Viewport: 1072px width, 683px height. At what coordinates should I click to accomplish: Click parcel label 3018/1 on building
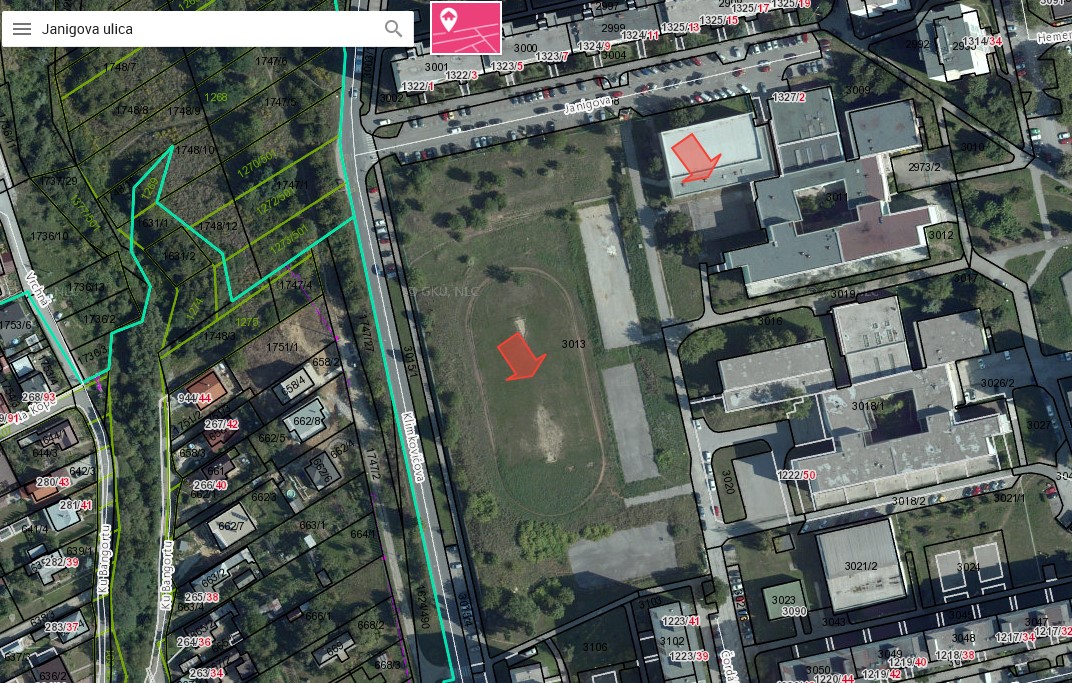[x=868, y=406]
